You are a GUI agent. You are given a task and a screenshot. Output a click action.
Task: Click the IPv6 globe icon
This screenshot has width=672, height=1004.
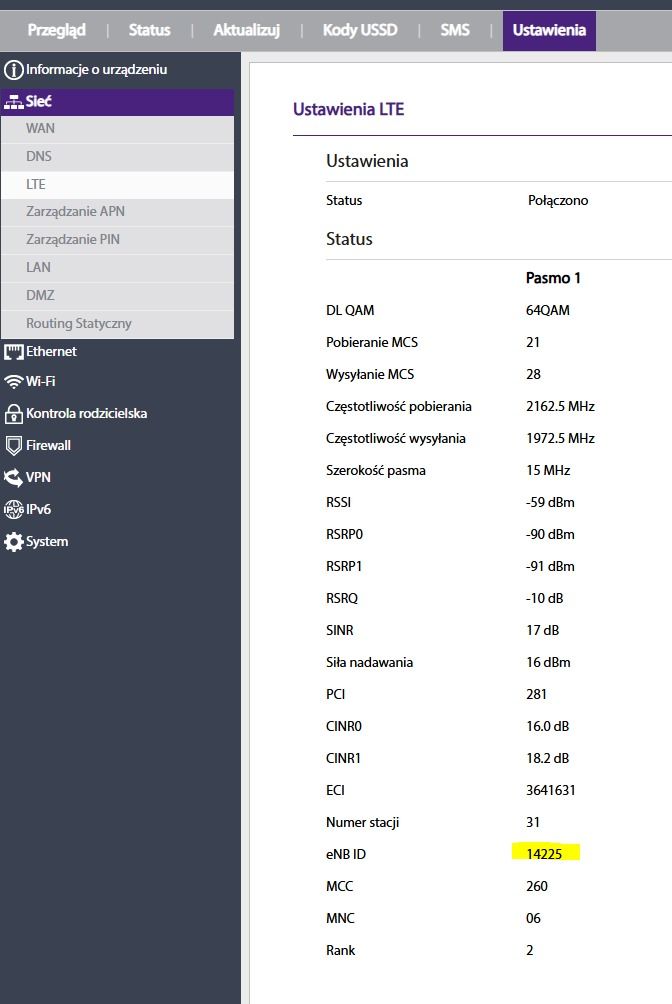coord(13,510)
